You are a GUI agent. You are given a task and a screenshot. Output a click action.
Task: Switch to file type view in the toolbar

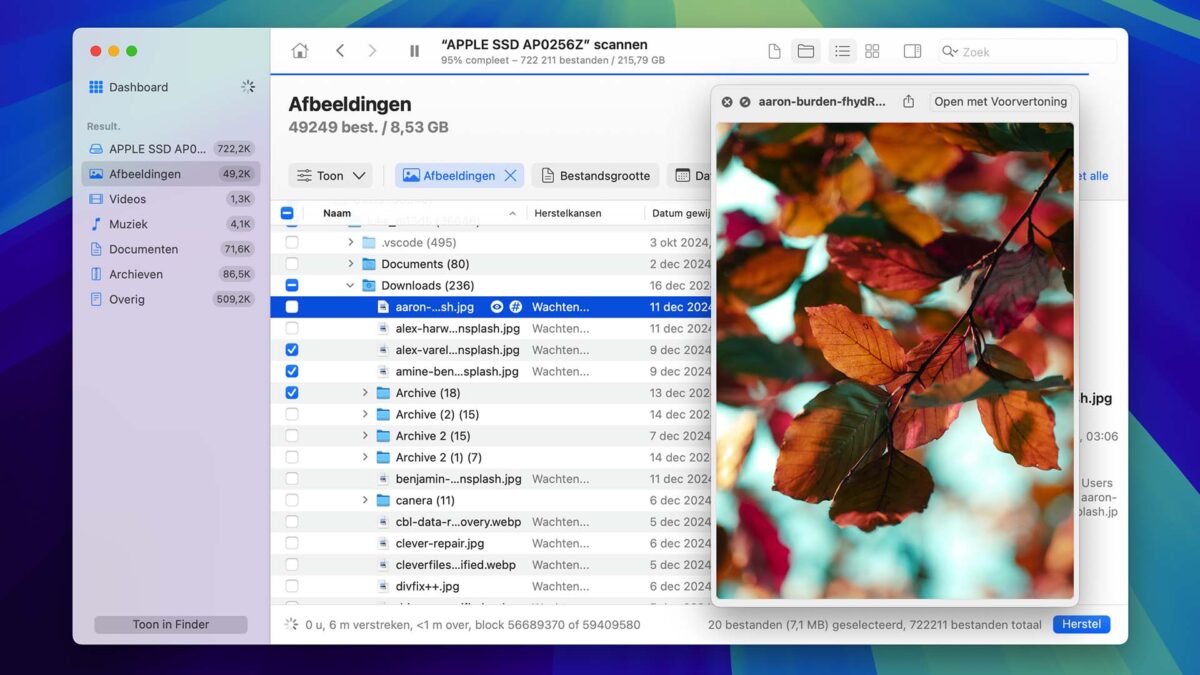pos(773,50)
